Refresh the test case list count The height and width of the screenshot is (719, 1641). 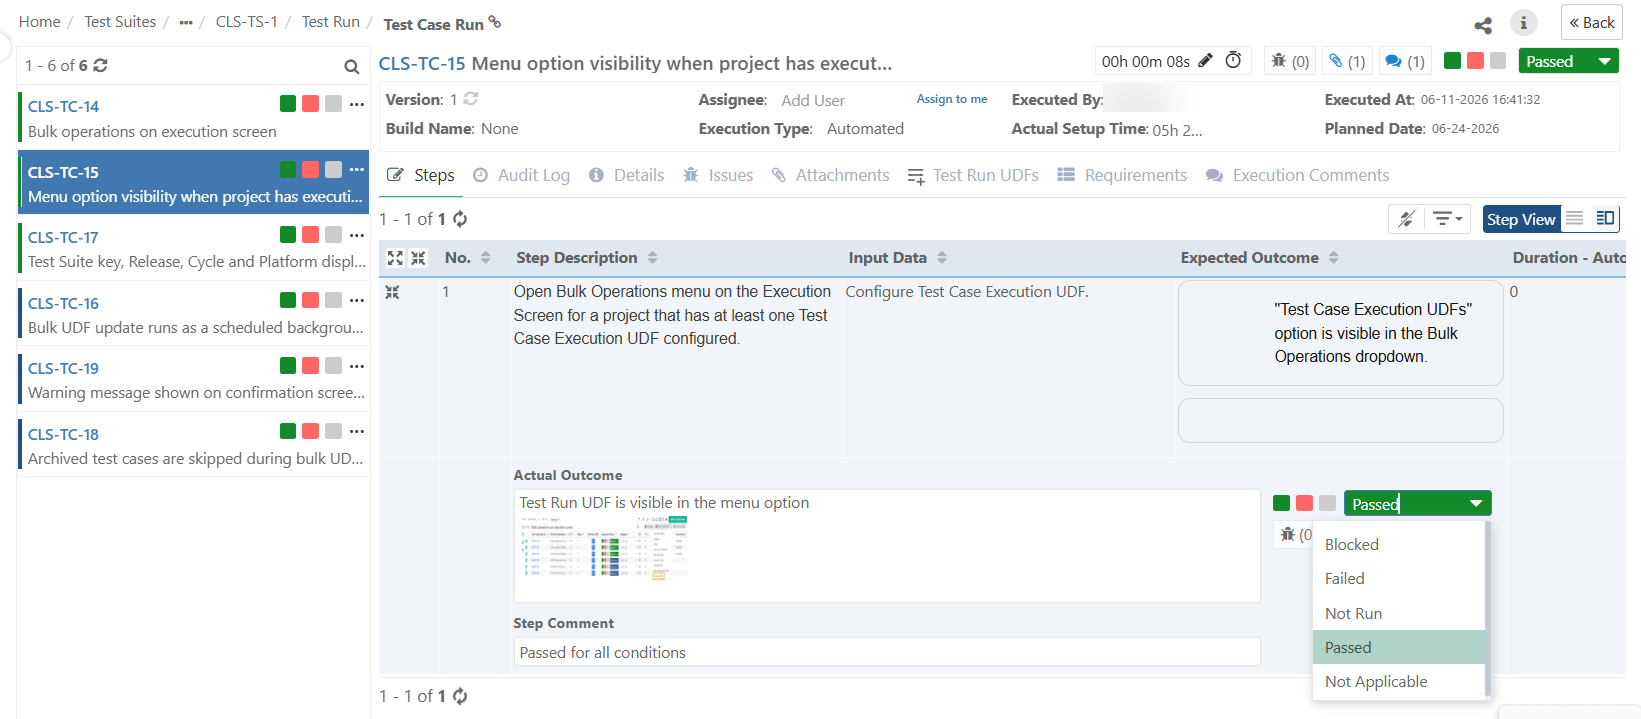point(100,65)
